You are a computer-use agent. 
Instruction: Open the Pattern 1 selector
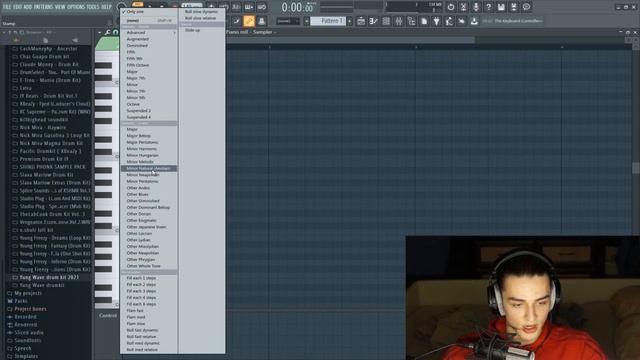(328, 21)
